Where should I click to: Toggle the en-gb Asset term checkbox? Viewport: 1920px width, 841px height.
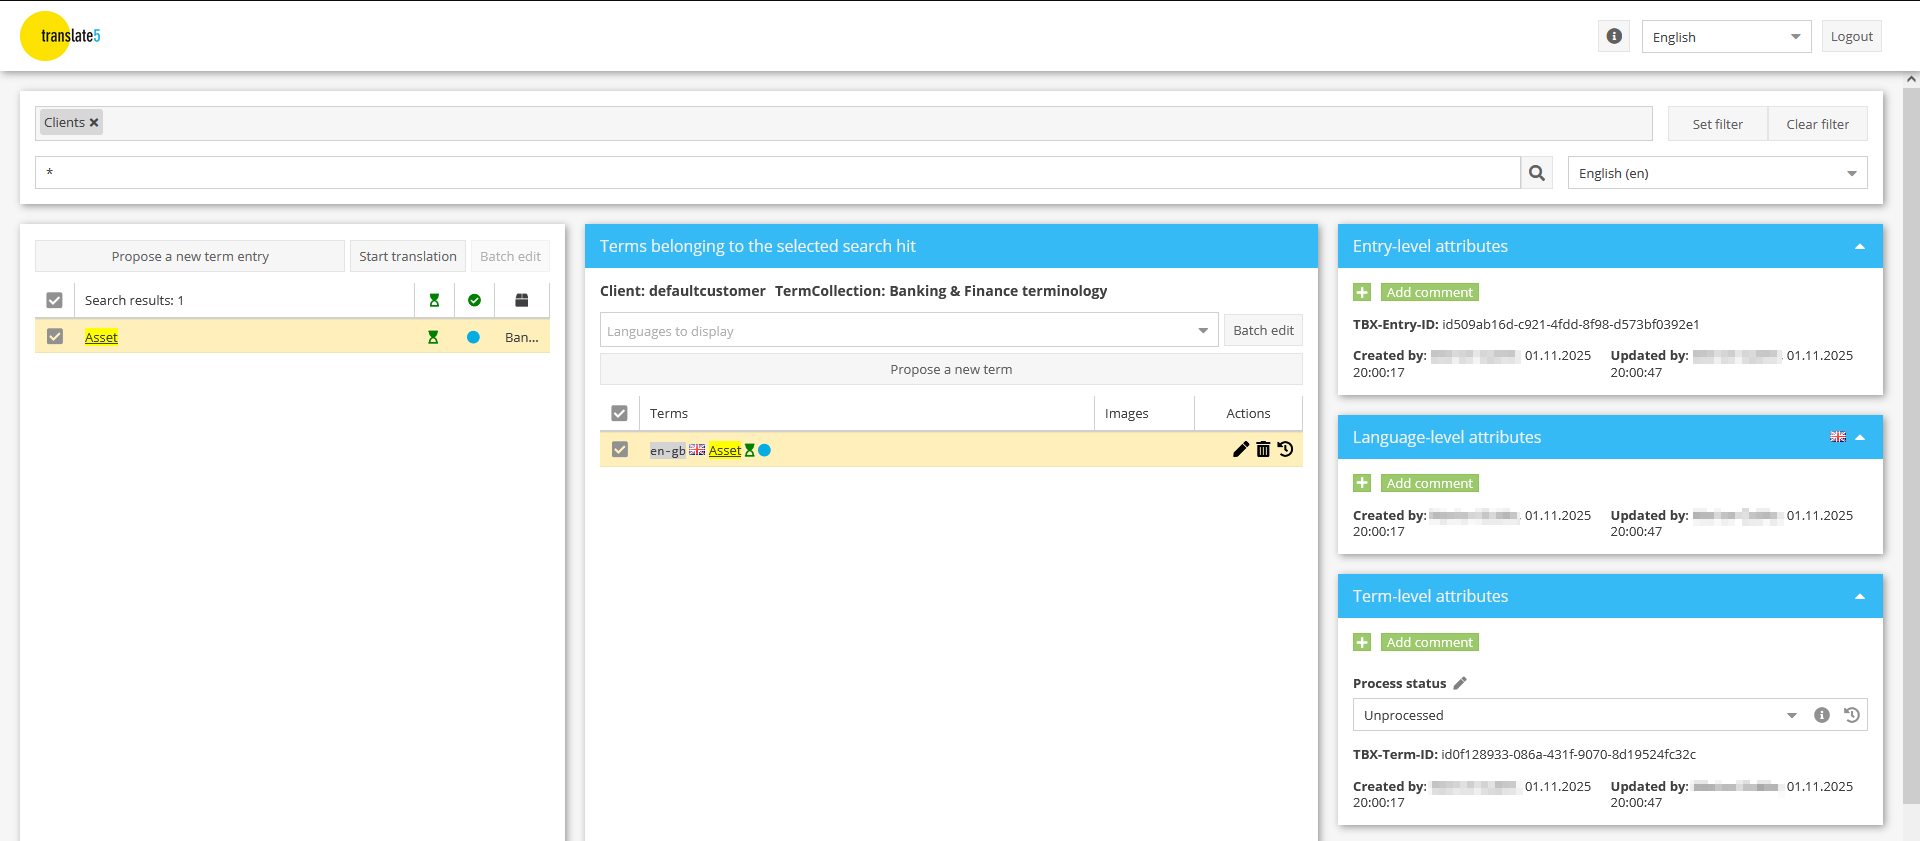point(620,450)
